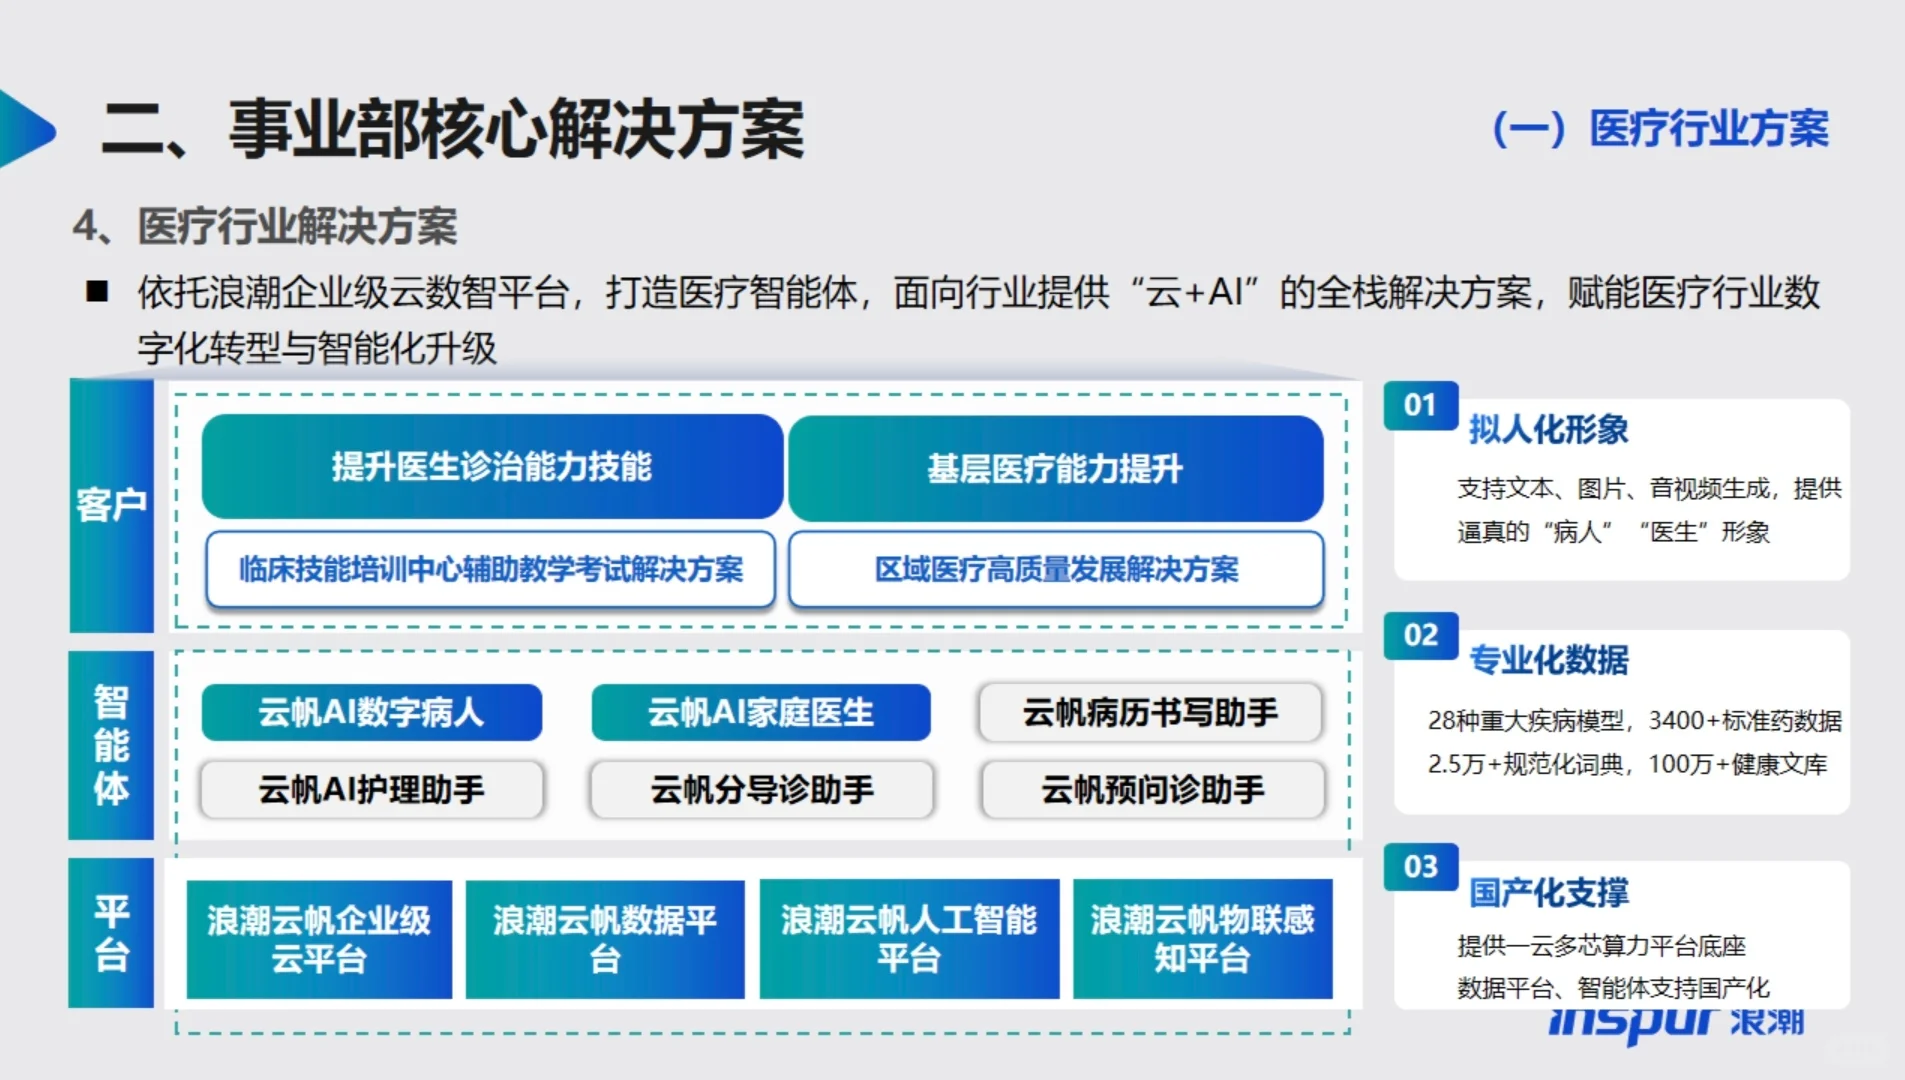
Task: Click the line 字化转型与智能化升级
Action: pos(317,348)
